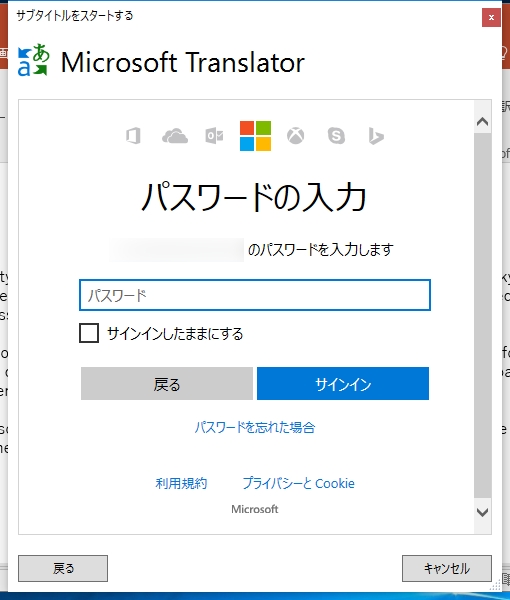Click the scrollbar down arrow

[x=482, y=512]
